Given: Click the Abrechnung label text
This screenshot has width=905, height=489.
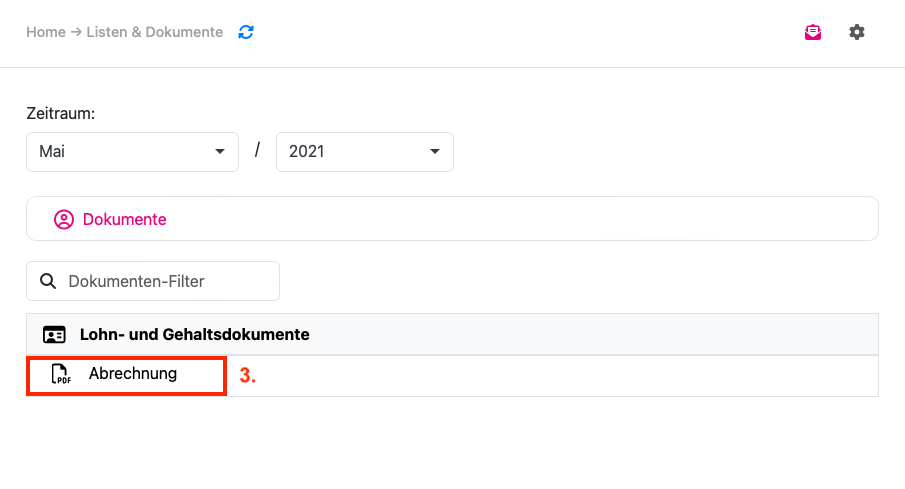Looking at the screenshot, I should pyautogui.click(x=133, y=374).
